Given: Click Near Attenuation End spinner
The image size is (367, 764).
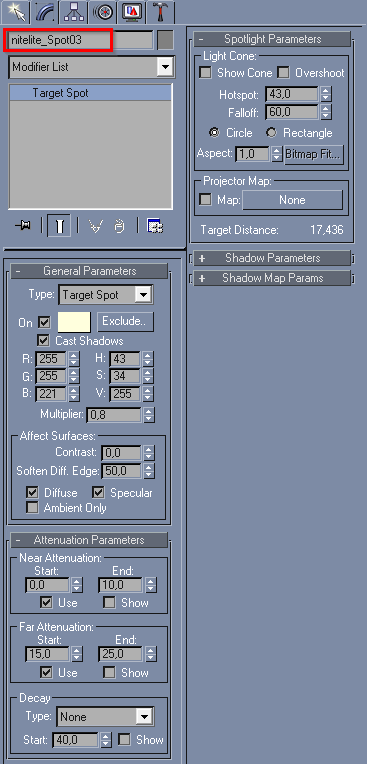Looking at the screenshot, I should 151,585.
